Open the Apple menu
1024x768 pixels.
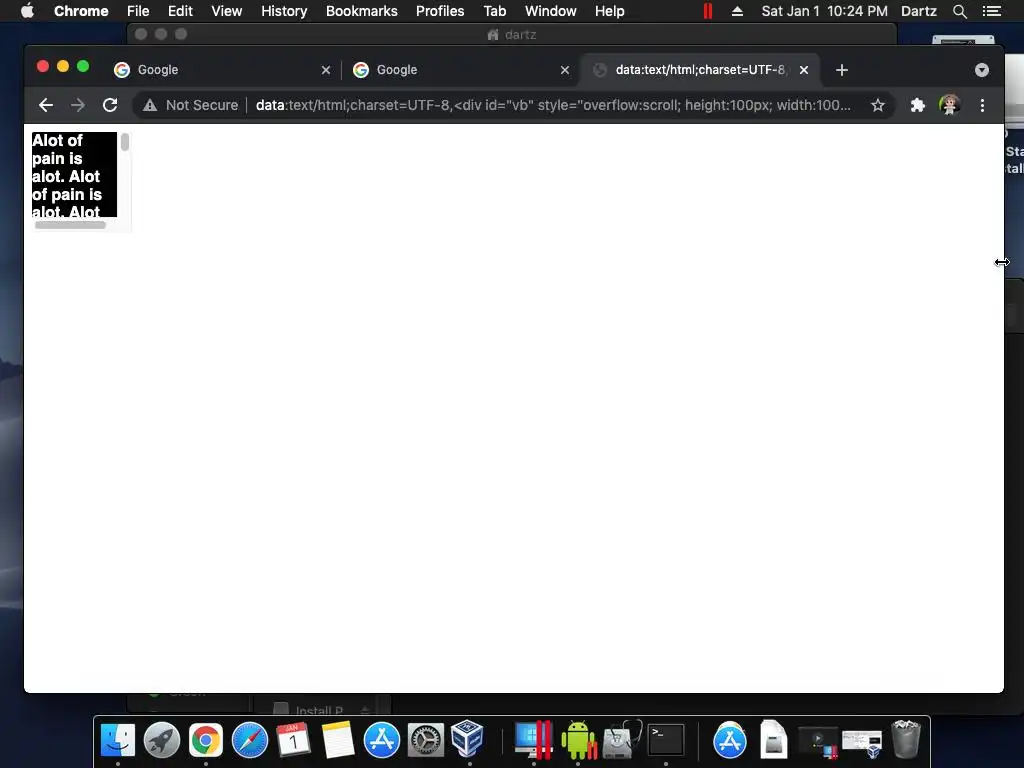coord(27,11)
